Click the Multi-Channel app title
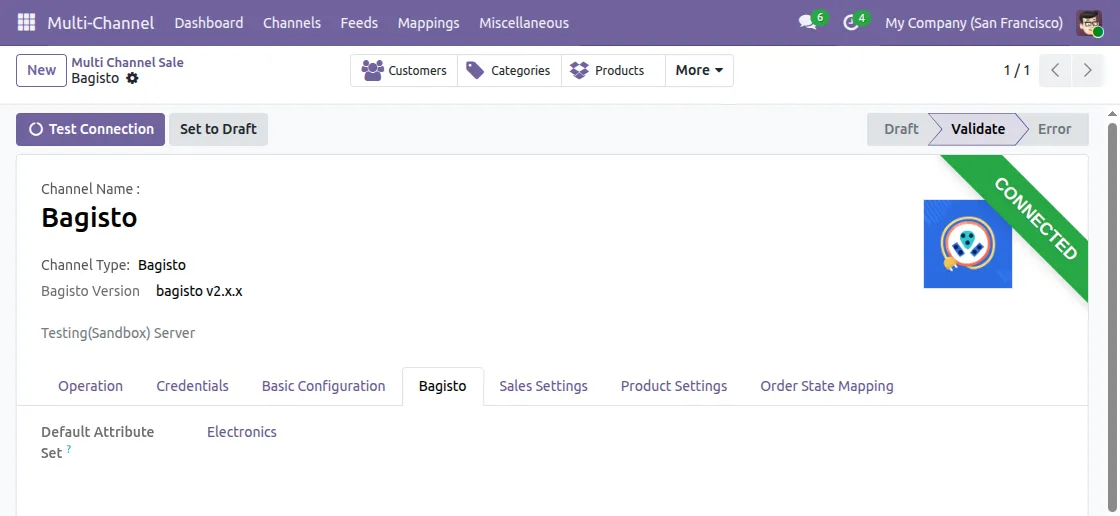 [101, 23]
